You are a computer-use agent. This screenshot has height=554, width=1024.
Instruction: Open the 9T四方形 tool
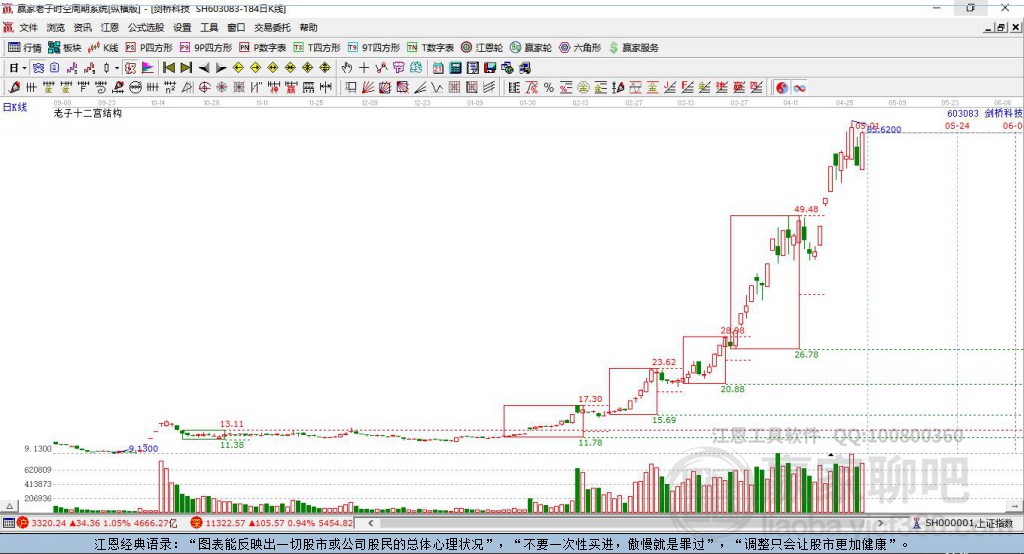point(374,48)
